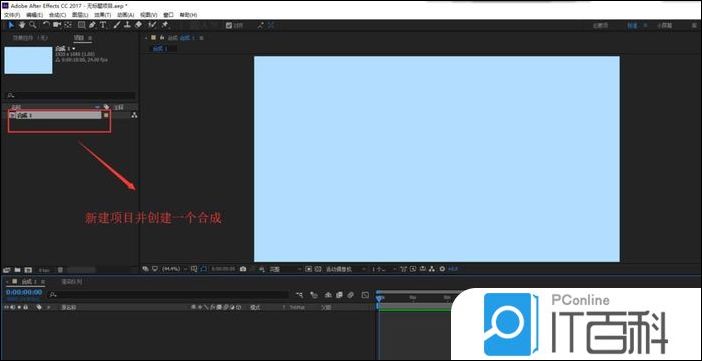The width and height of the screenshot is (702, 361).
Task: Select the Pan Behind anchor tool
Action: coord(68,25)
